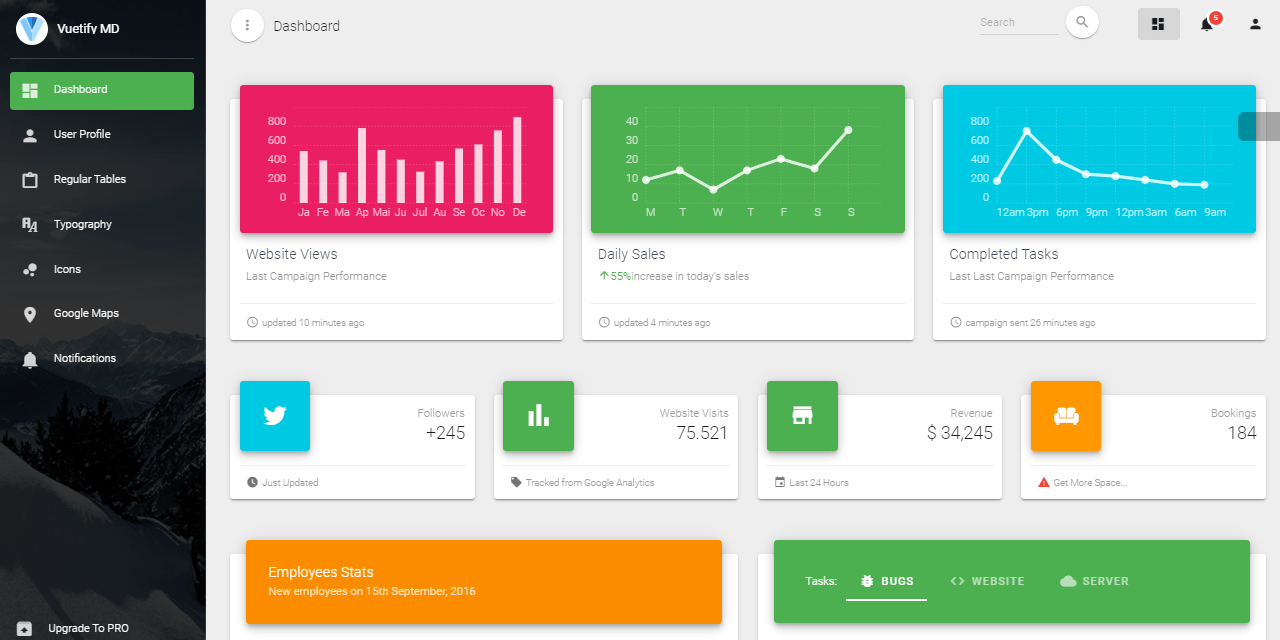Open notifications using the bell icon
Viewport: 1280px width, 640px height.
(x=1206, y=24)
